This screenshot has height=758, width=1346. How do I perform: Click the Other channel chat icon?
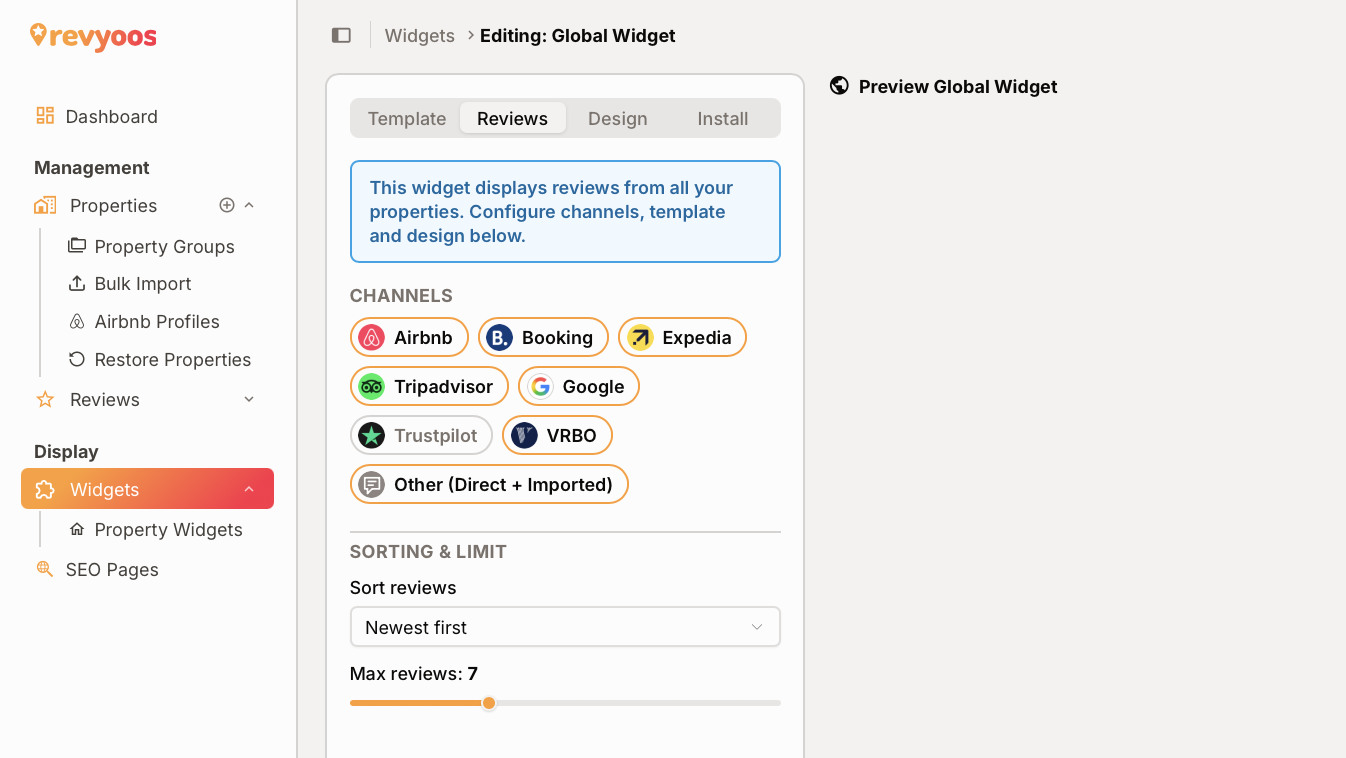(372, 484)
